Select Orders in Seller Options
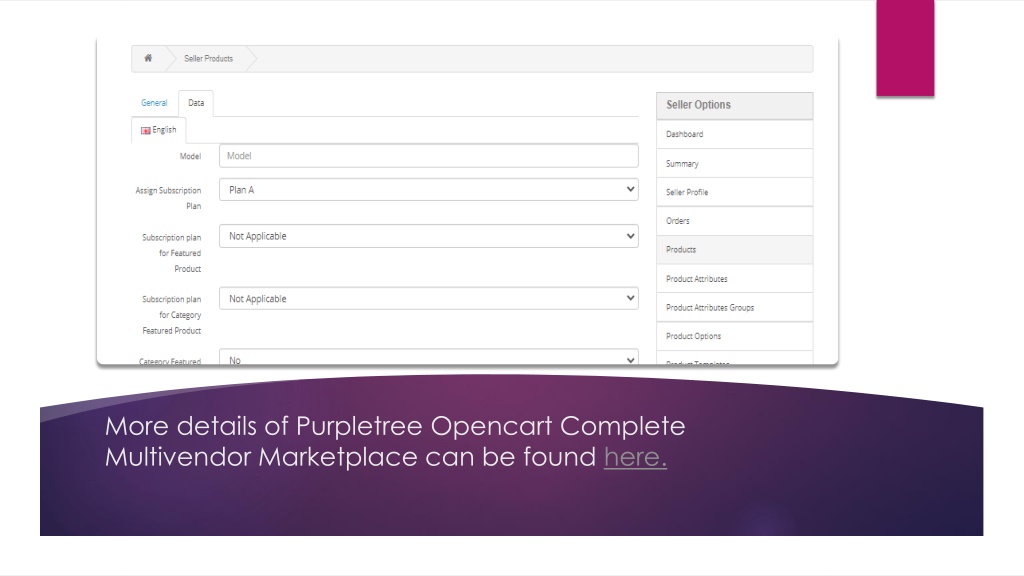Screen dimensions: 1024x576 click(735, 221)
